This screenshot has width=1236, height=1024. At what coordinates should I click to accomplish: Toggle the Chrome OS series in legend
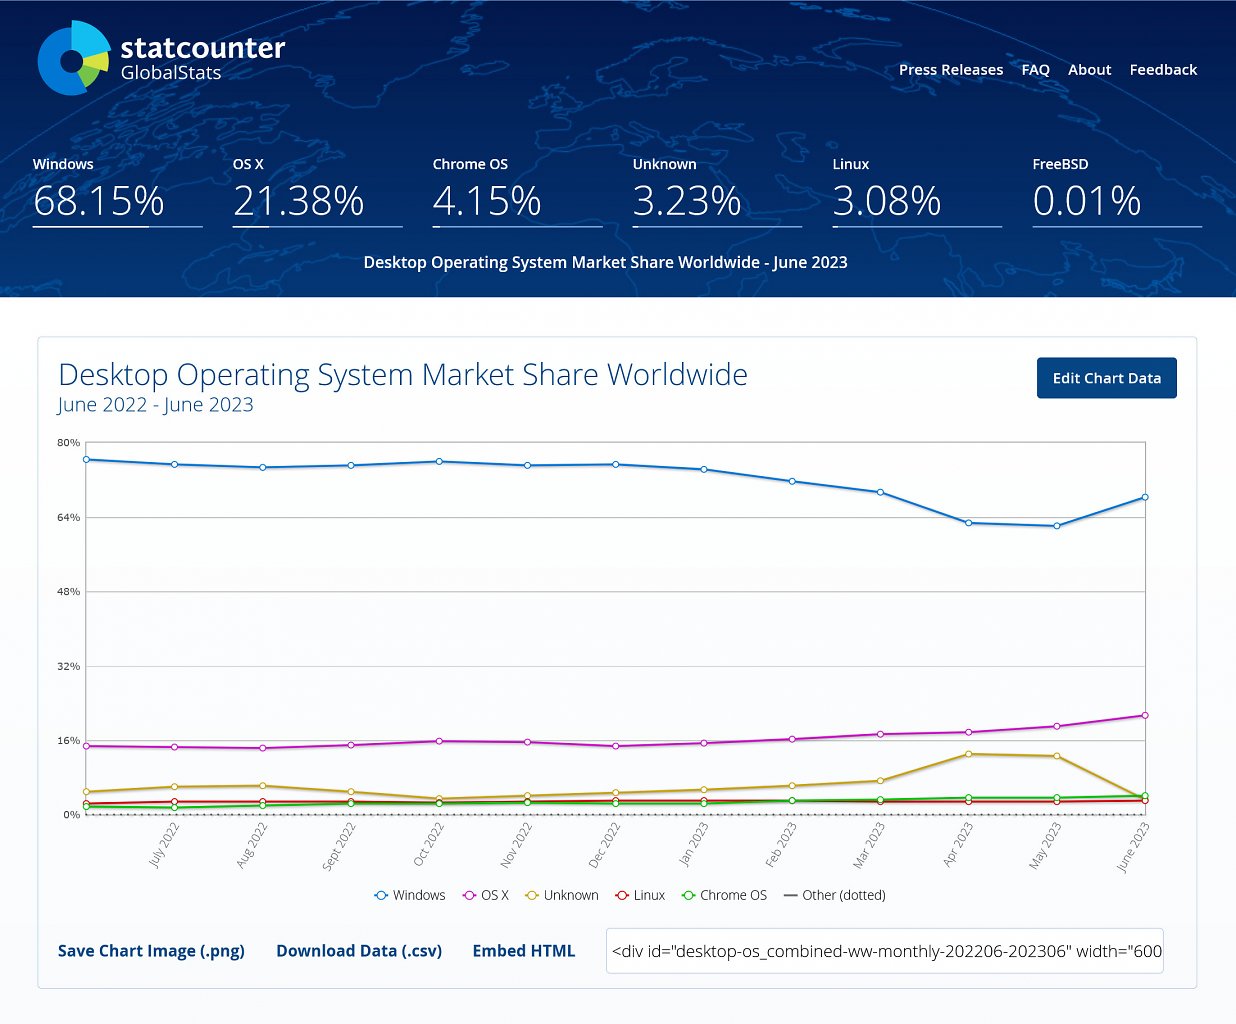(724, 895)
